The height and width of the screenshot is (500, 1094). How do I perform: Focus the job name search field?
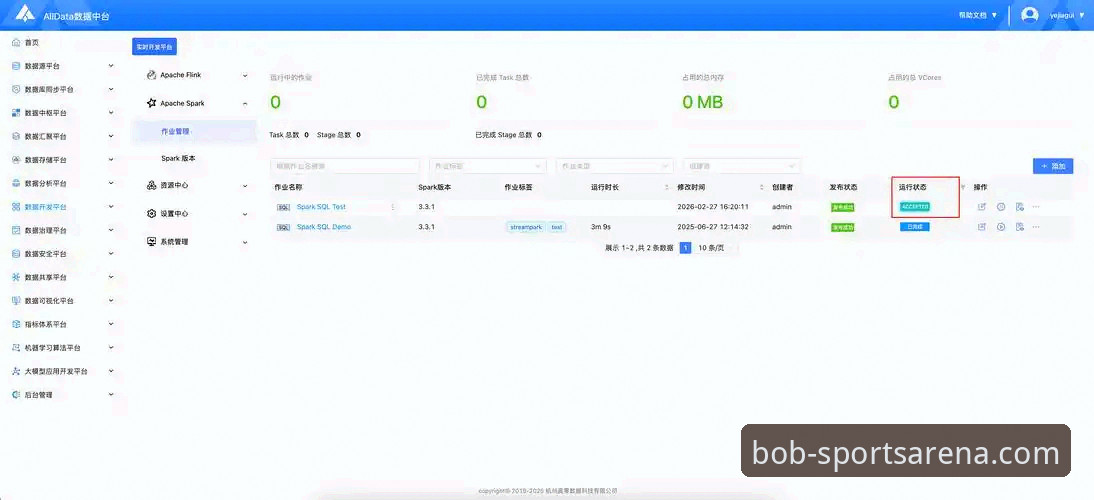pyautogui.click(x=345, y=166)
